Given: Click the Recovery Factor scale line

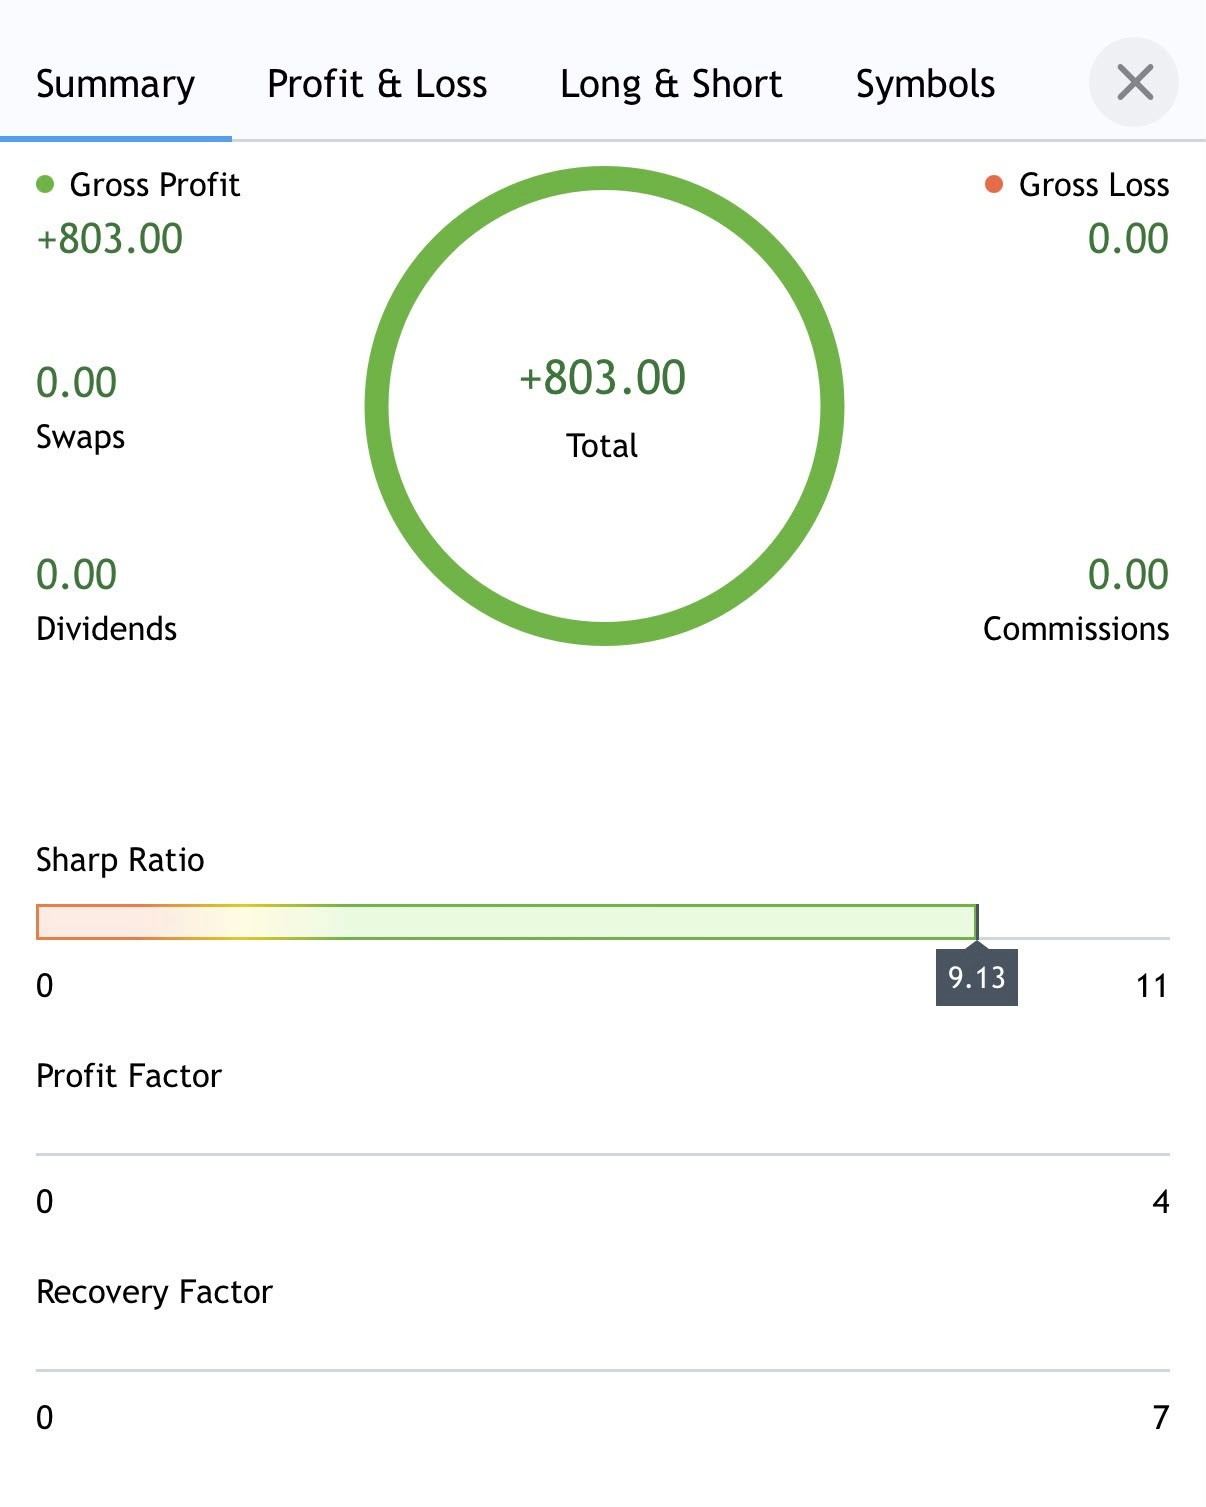Looking at the screenshot, I should click(603, 1370).
